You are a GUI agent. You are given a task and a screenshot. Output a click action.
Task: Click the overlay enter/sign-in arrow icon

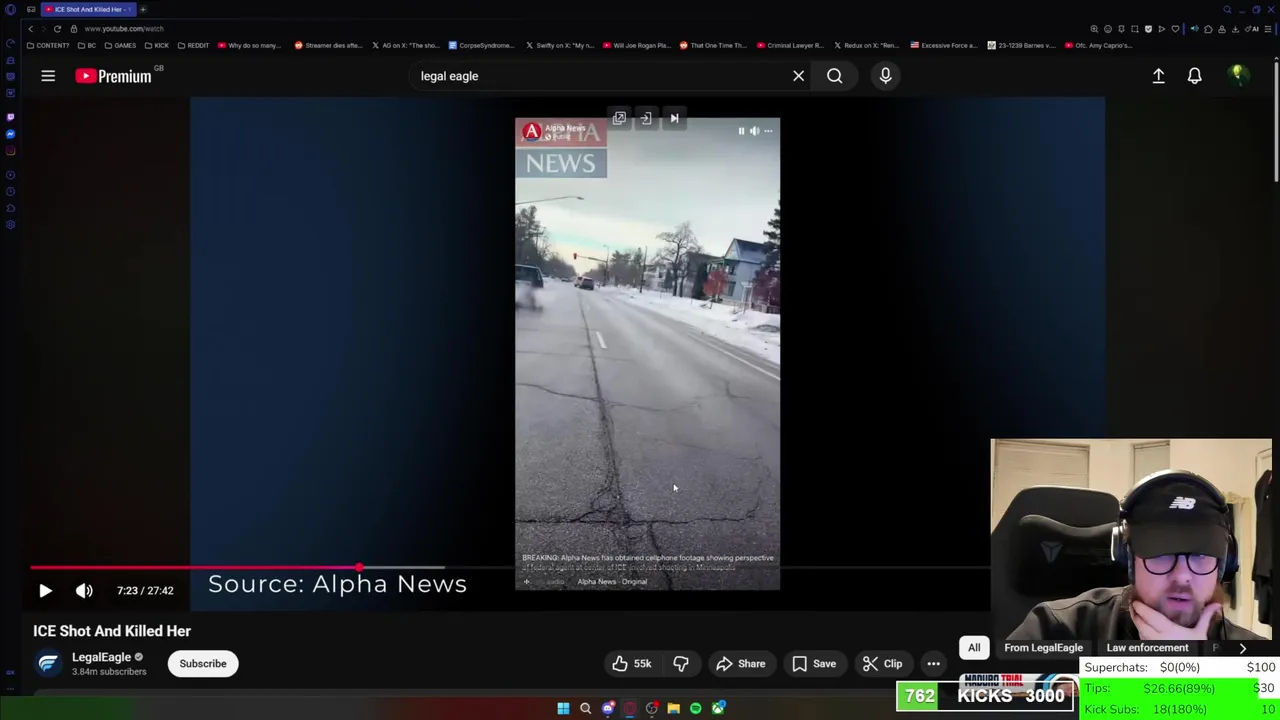pyautogui.click(x=646, y=118)
